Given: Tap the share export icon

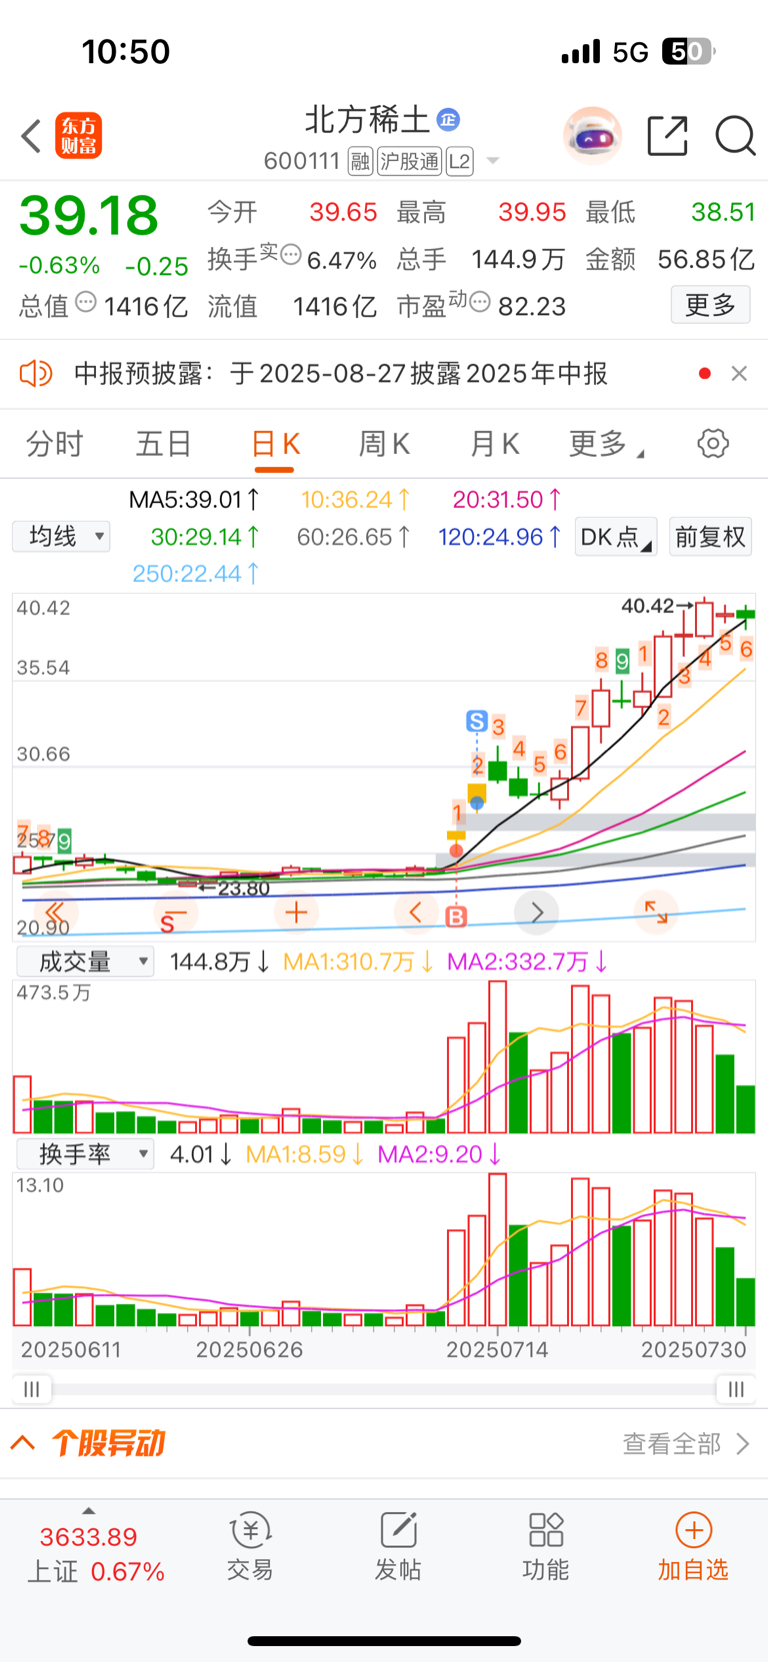Looking at the screenshot, I should (667, 136).
